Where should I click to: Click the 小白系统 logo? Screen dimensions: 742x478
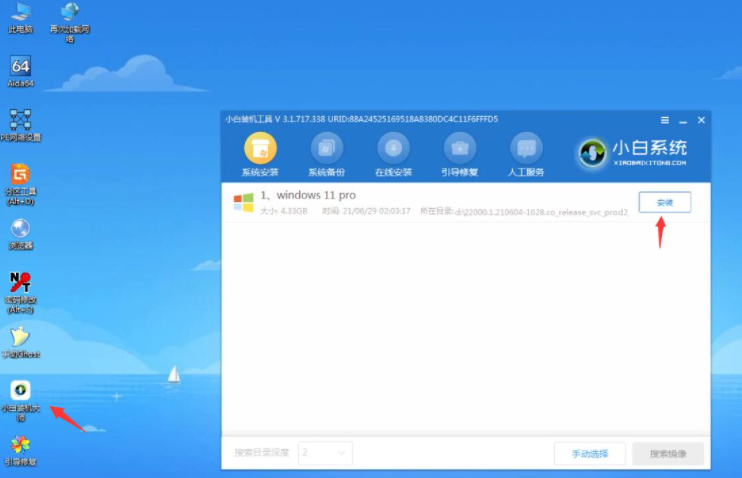[632, 153]
